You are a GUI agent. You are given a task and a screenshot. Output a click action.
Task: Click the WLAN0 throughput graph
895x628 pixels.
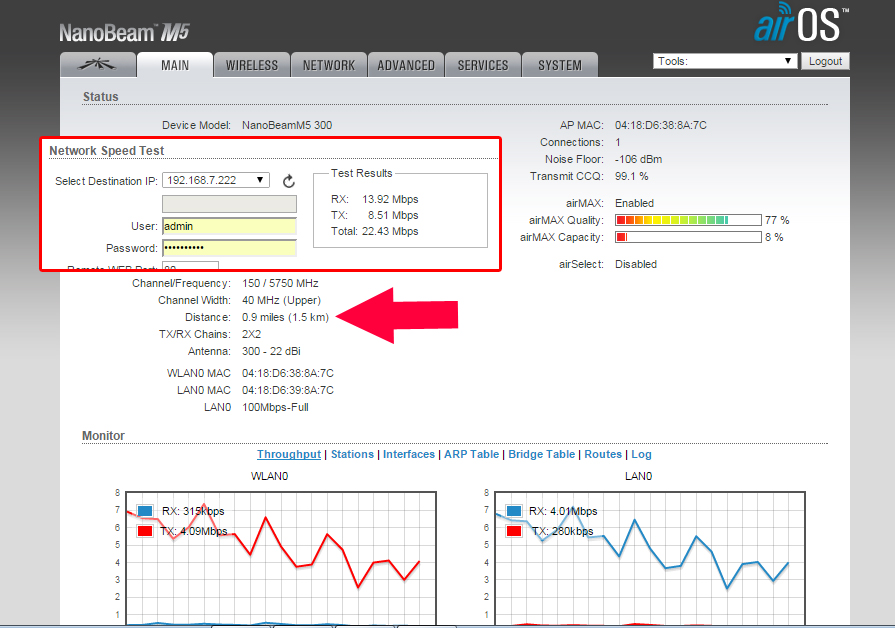tap(281, 558)
